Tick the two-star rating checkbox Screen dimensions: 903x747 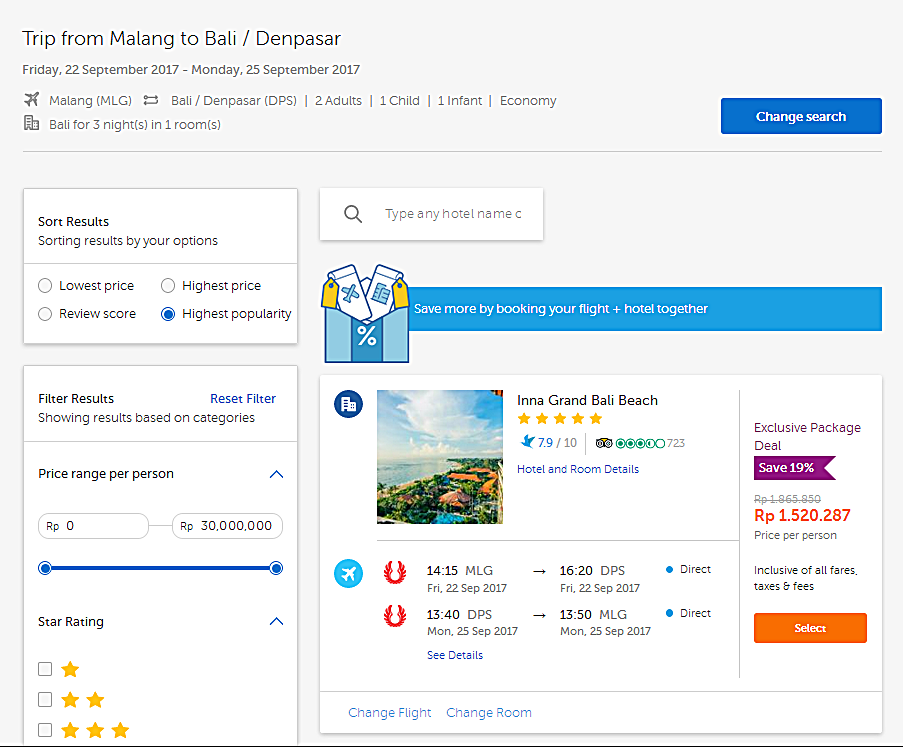[45, 699]
